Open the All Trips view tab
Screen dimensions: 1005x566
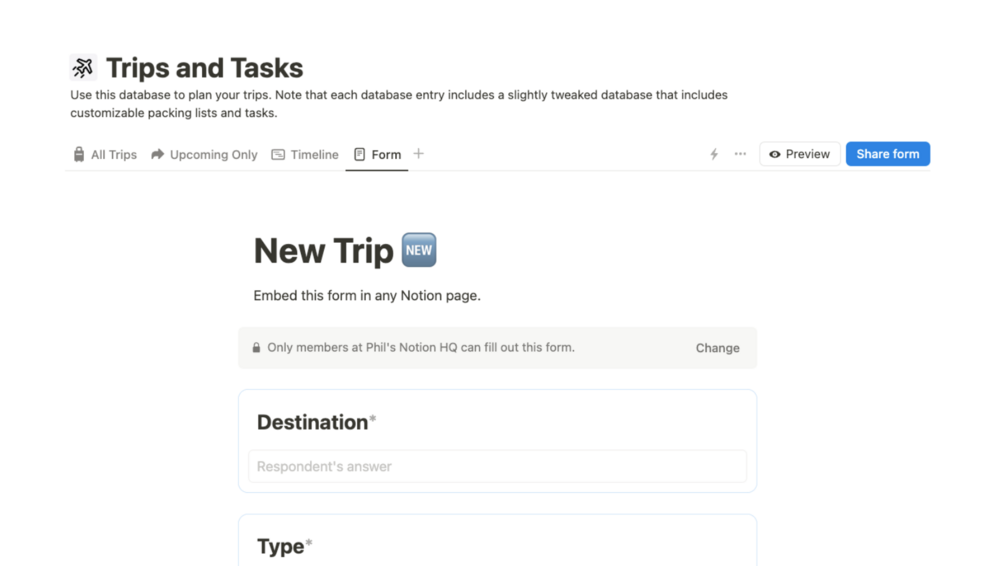click(x=105, y=155)
